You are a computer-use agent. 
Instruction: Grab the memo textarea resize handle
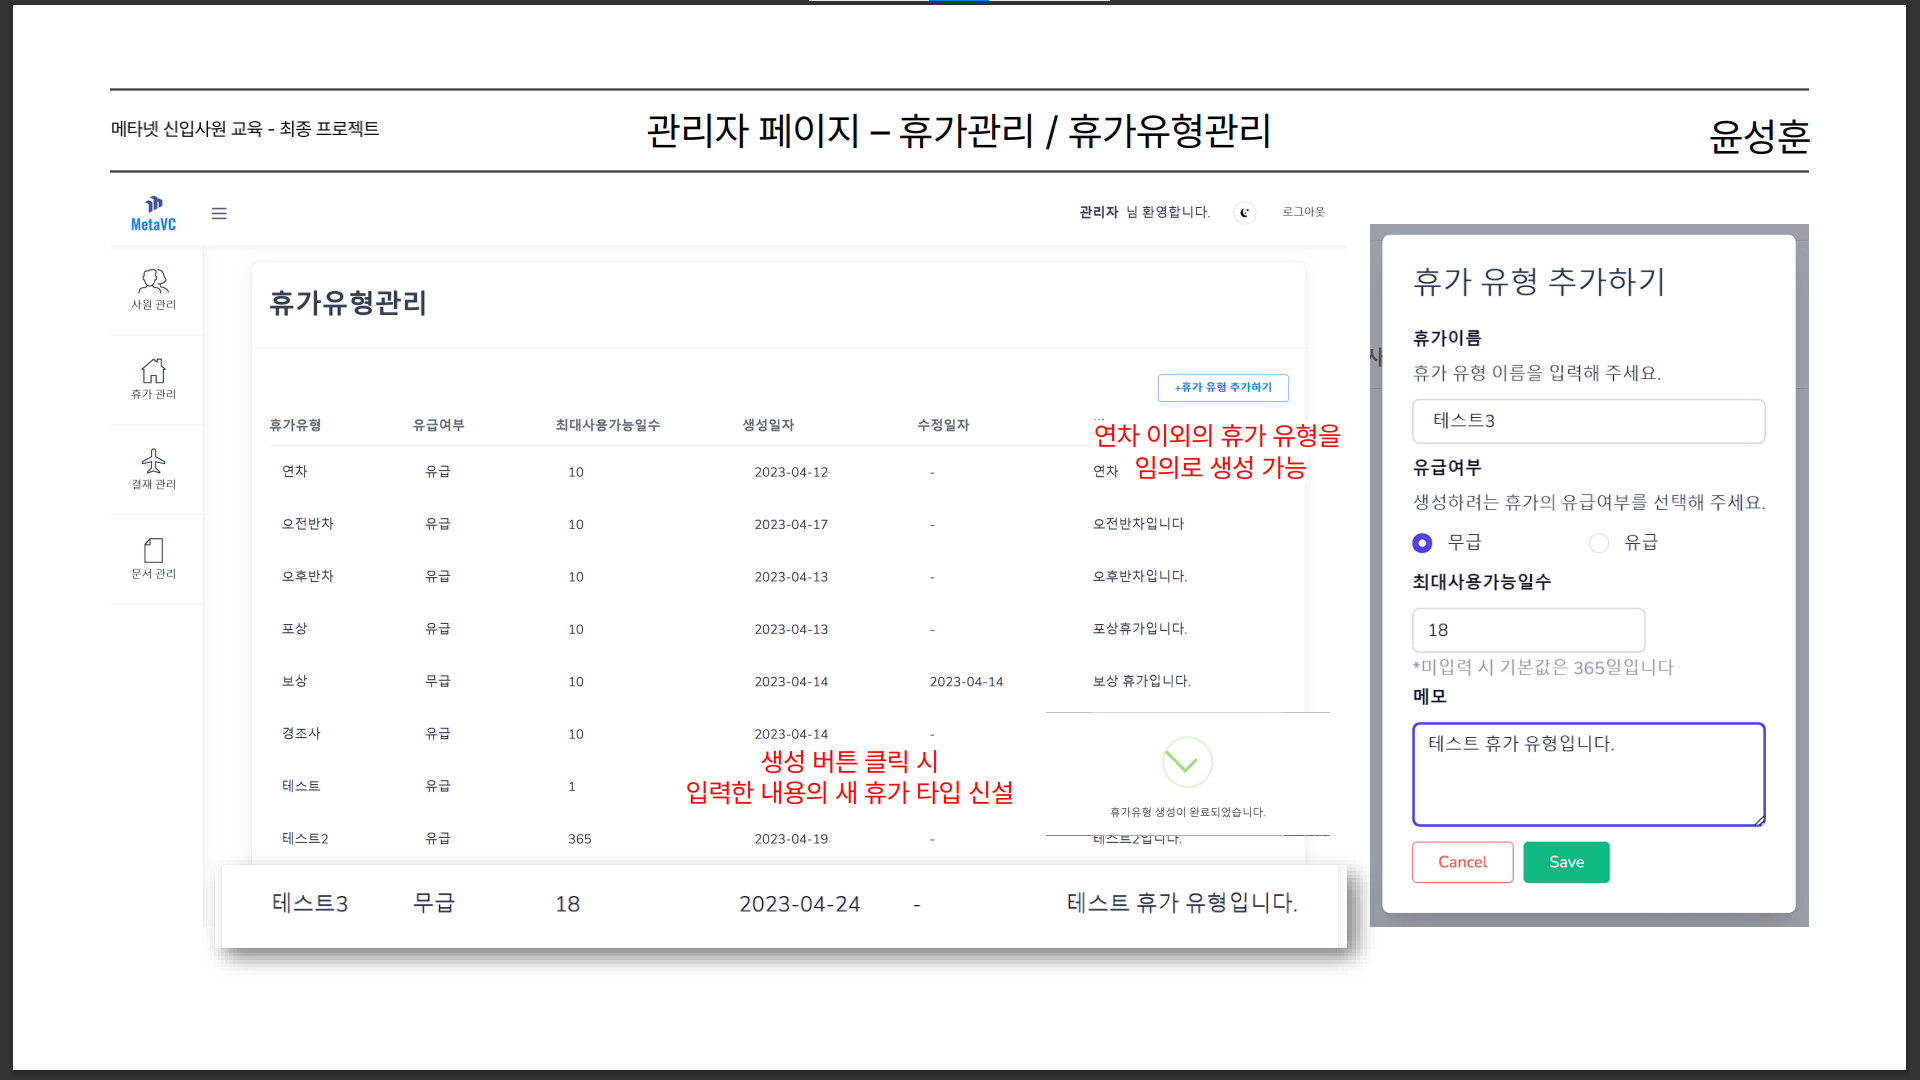coord(1759,820)
